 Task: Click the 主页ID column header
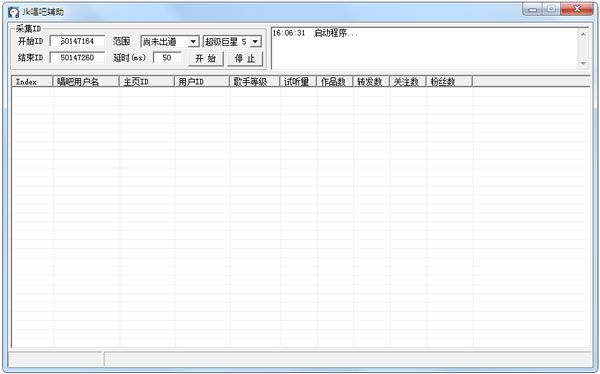tap(147, 82)
